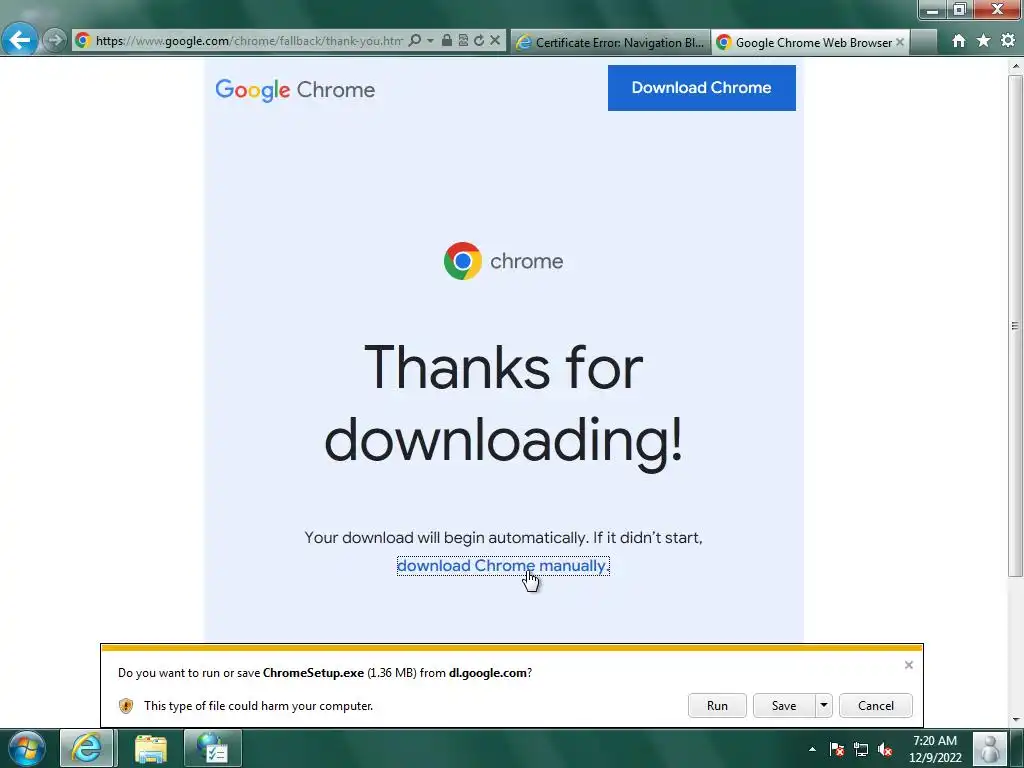1024x768 pixels.
Task: Click the search magnifier in address bar
Action: pyautogui.click(x=415, y=40)
